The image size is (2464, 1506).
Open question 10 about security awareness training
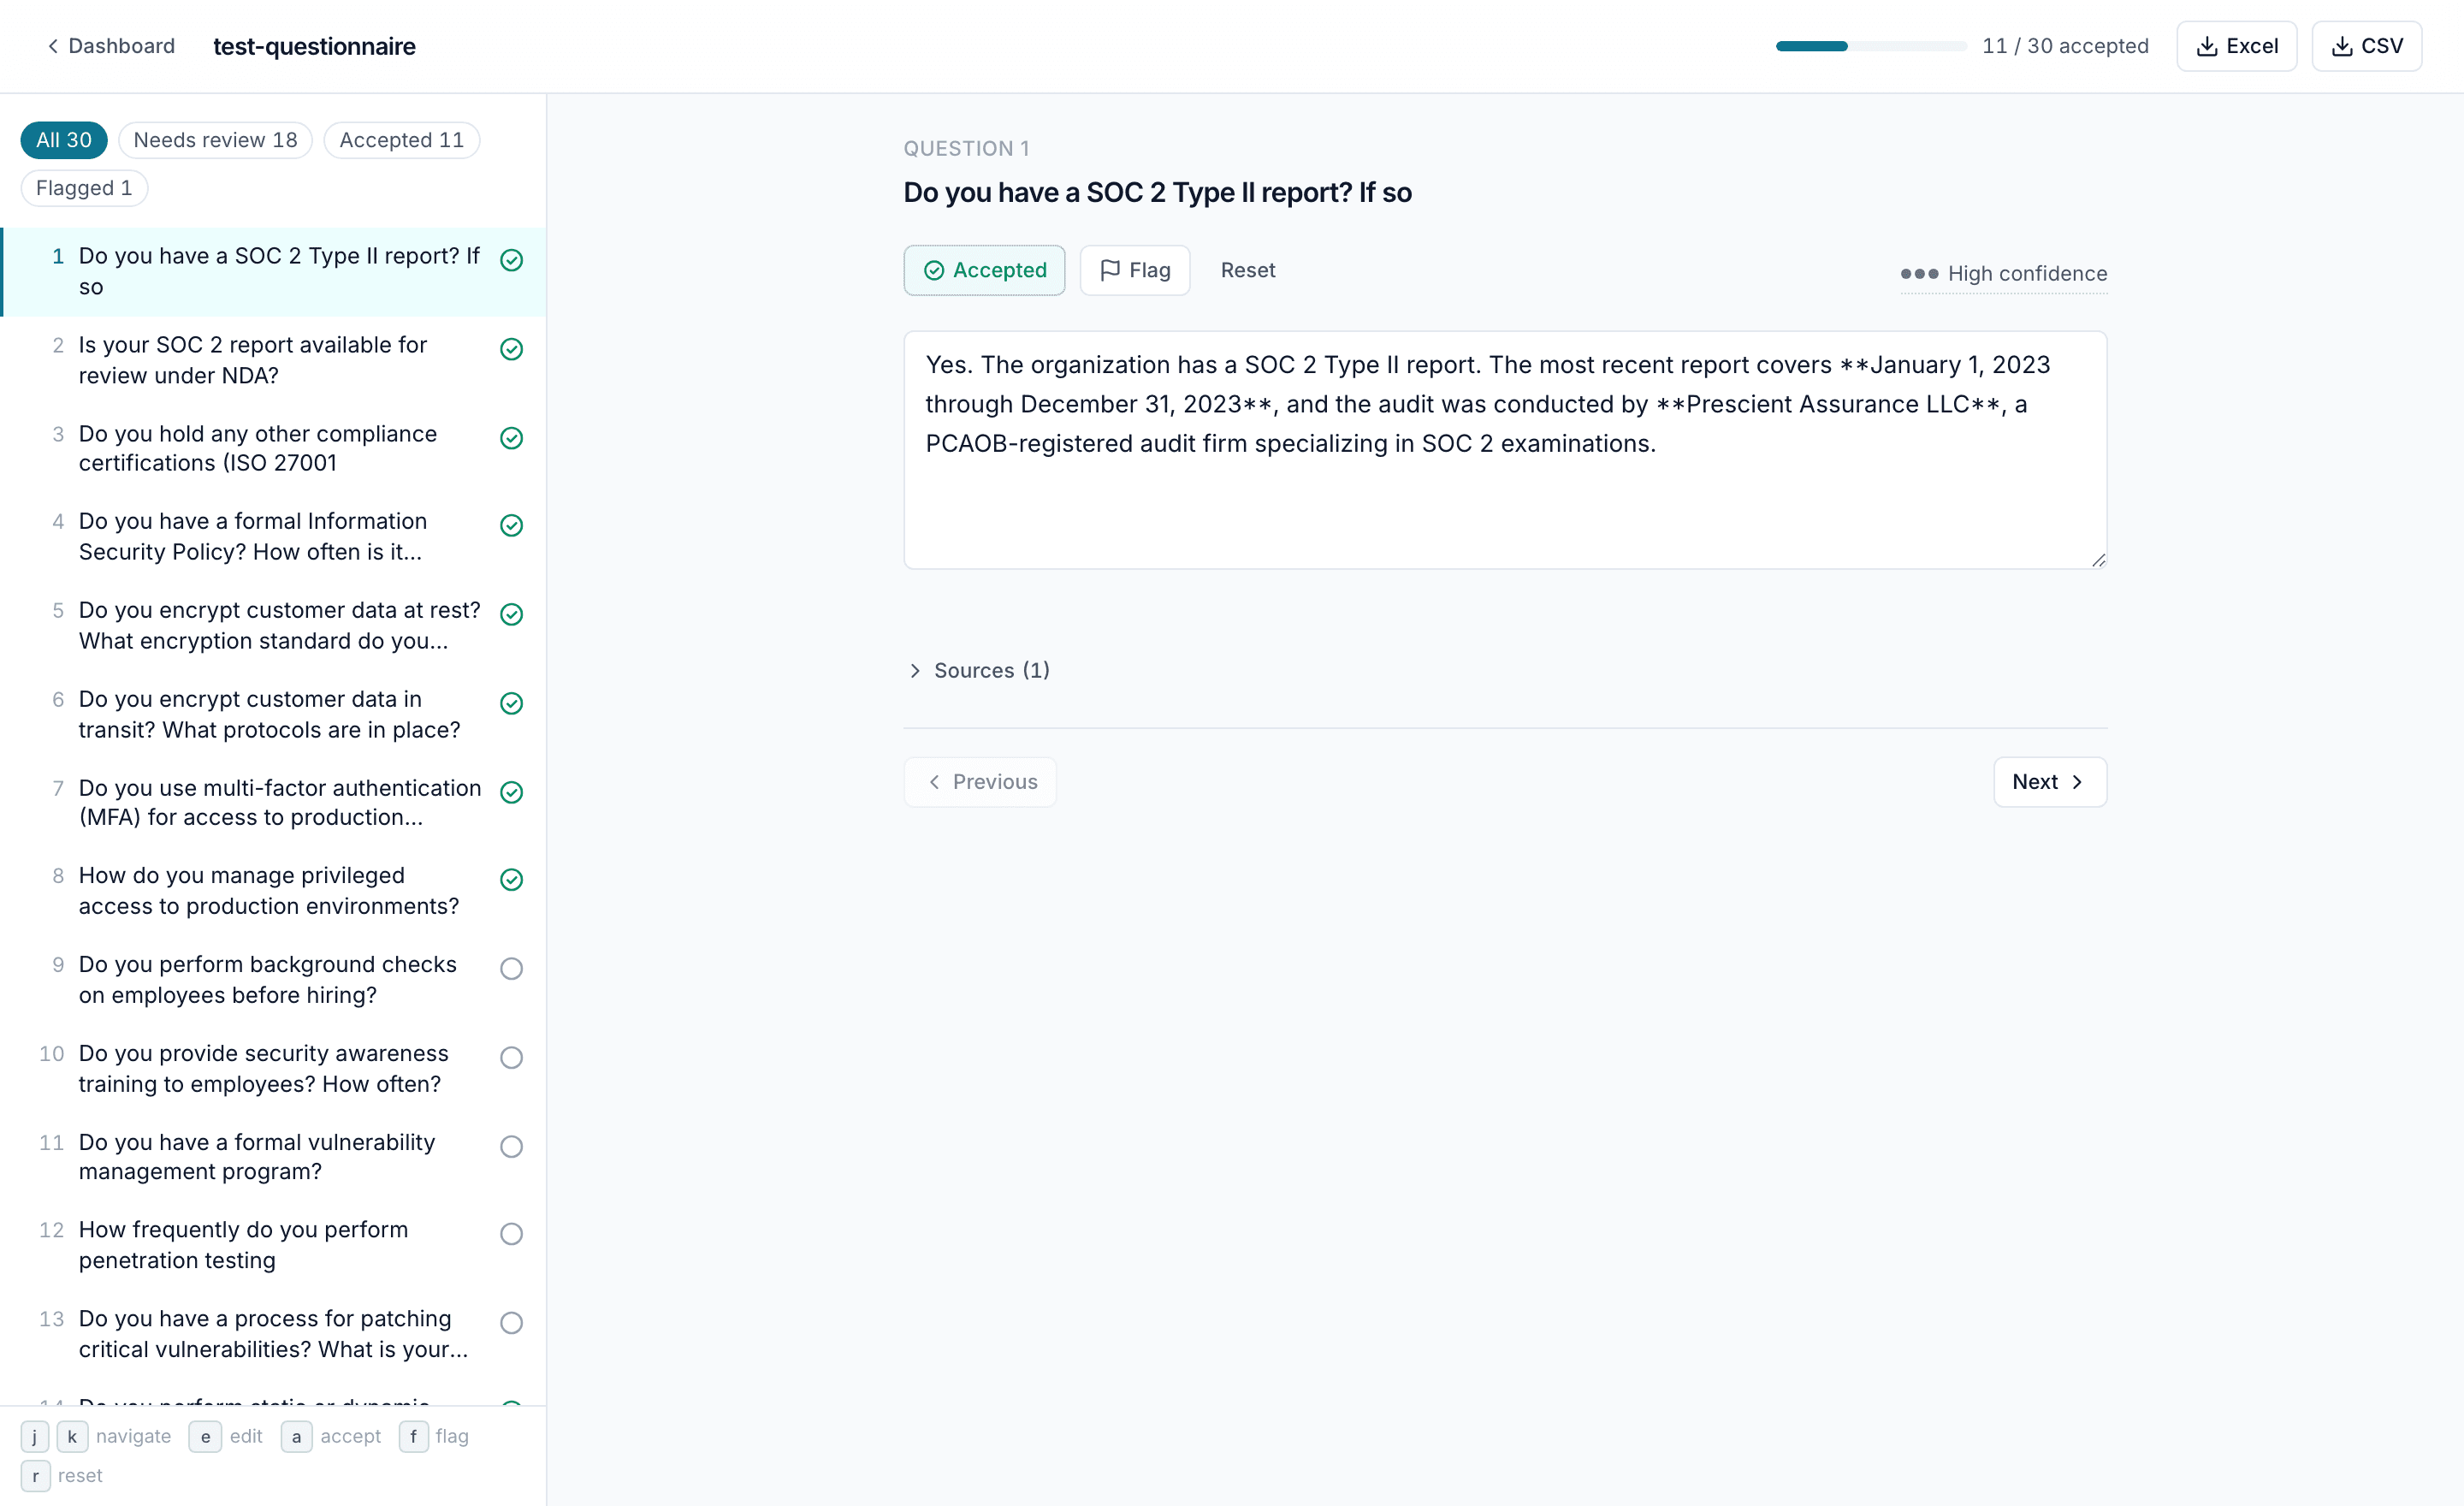(273, 1068)
